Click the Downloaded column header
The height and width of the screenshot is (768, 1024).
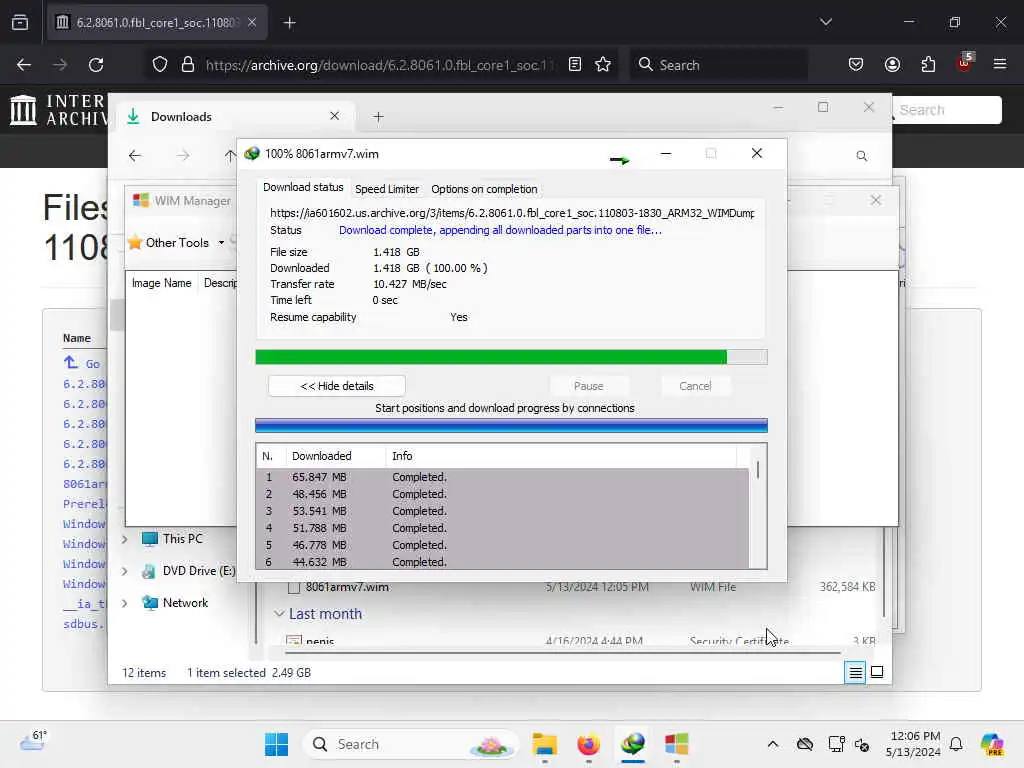pos(336,456)
